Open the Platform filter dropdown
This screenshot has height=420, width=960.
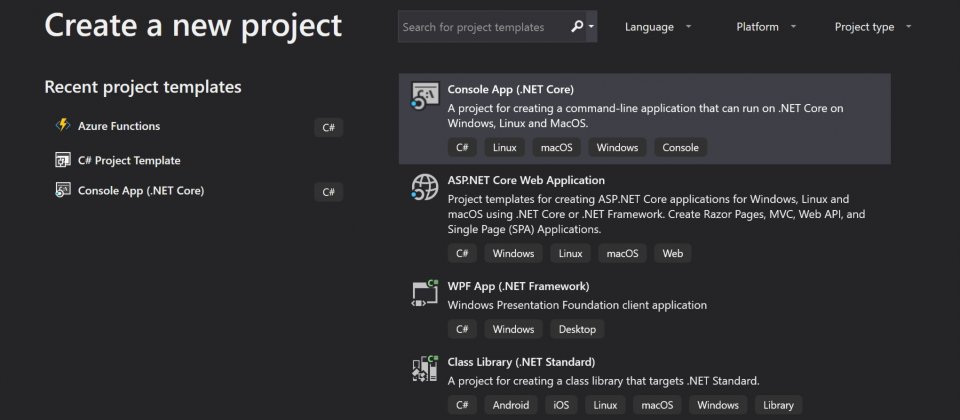point(767,27)
